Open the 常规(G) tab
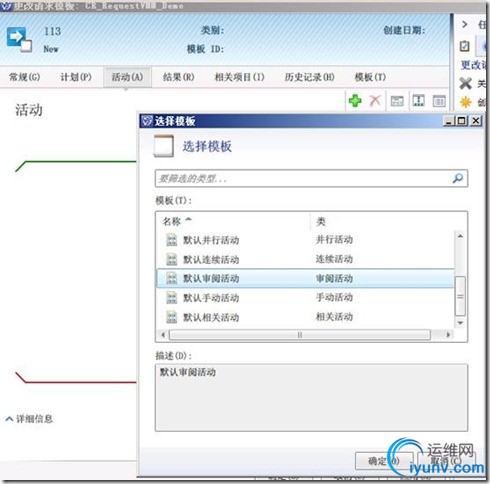 [x=24, y=77]
